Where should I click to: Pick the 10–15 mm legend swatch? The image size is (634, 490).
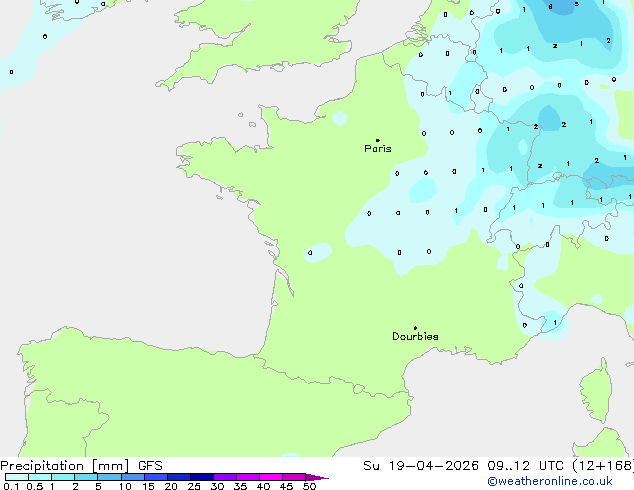coord(133,477)
